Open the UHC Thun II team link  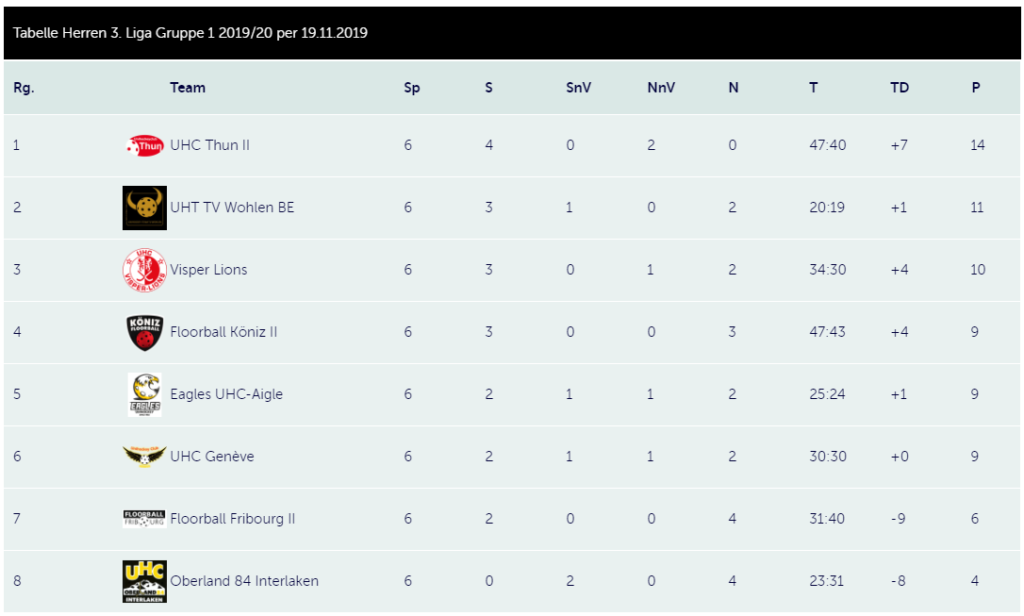(210, 145)
